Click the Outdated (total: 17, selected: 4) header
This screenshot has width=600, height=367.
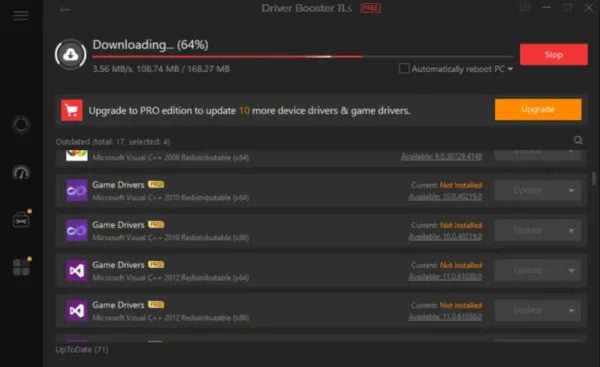pos(113,142)
